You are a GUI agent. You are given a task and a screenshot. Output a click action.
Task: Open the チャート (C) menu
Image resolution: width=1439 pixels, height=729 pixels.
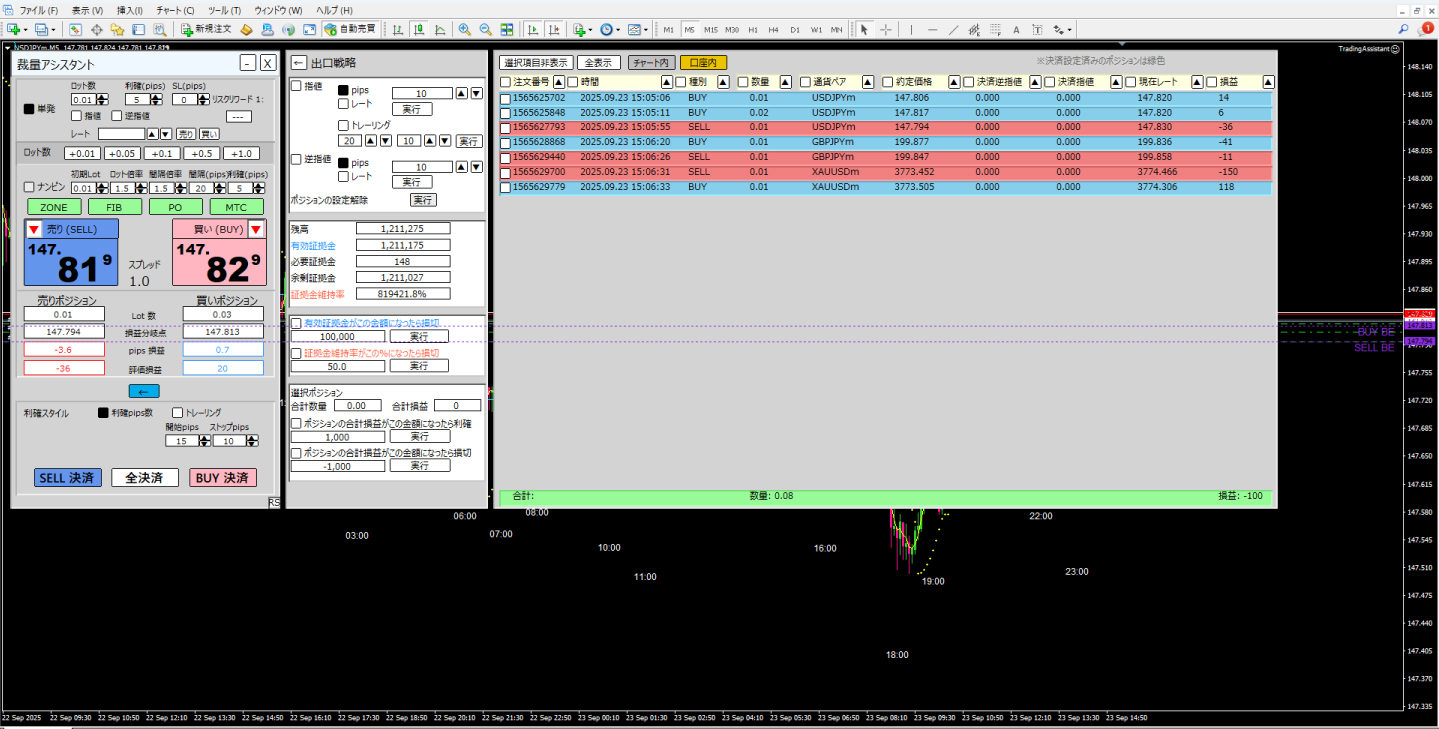tap(175, 9)
